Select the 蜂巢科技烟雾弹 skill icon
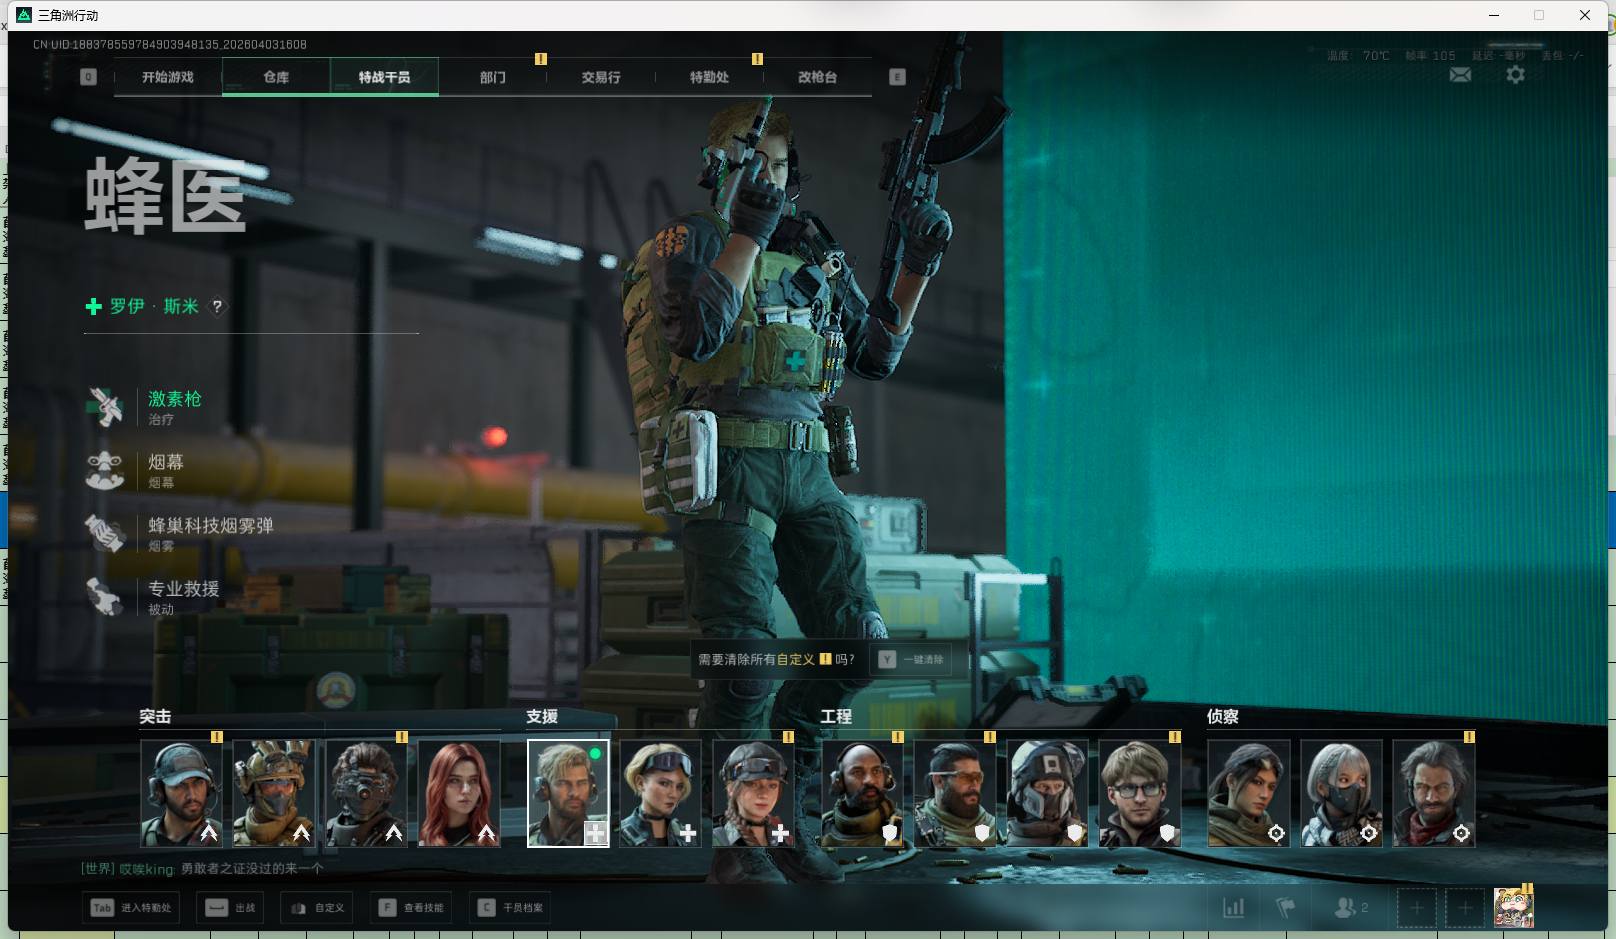 point(105,533)
